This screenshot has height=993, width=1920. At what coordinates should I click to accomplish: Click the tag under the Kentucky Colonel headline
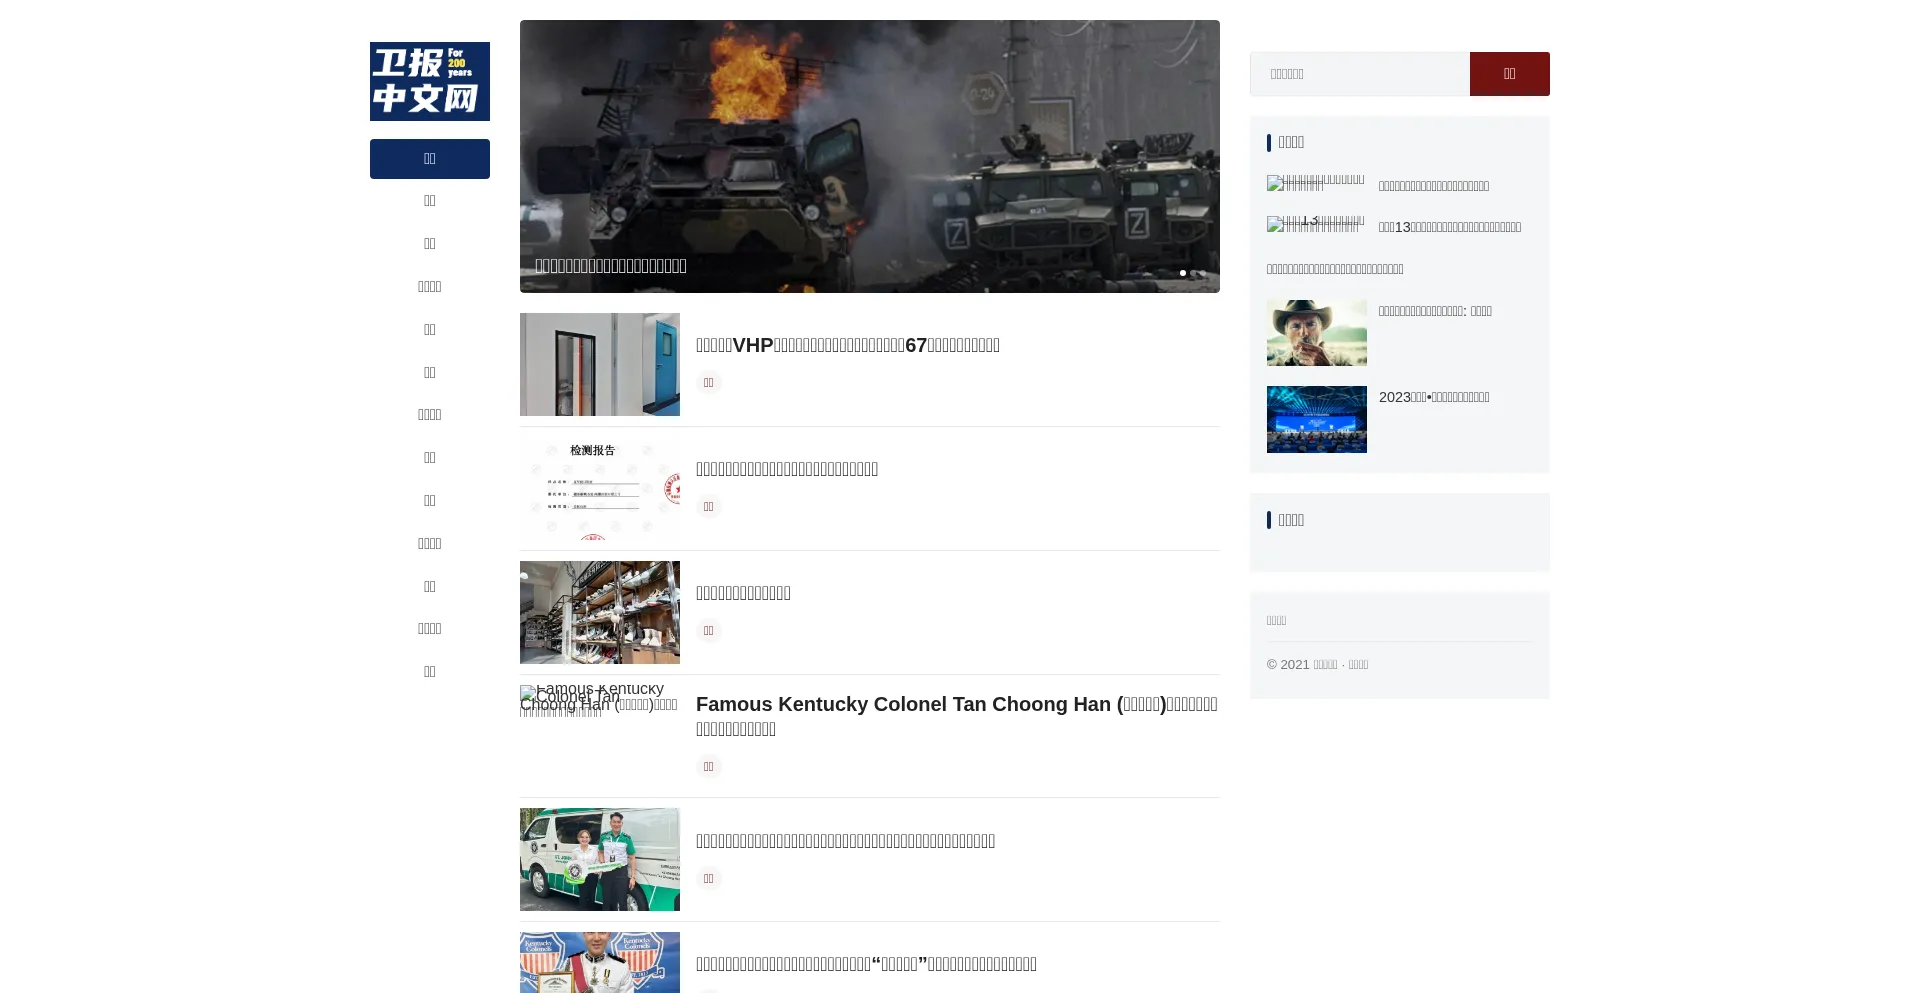pos(708,766)
